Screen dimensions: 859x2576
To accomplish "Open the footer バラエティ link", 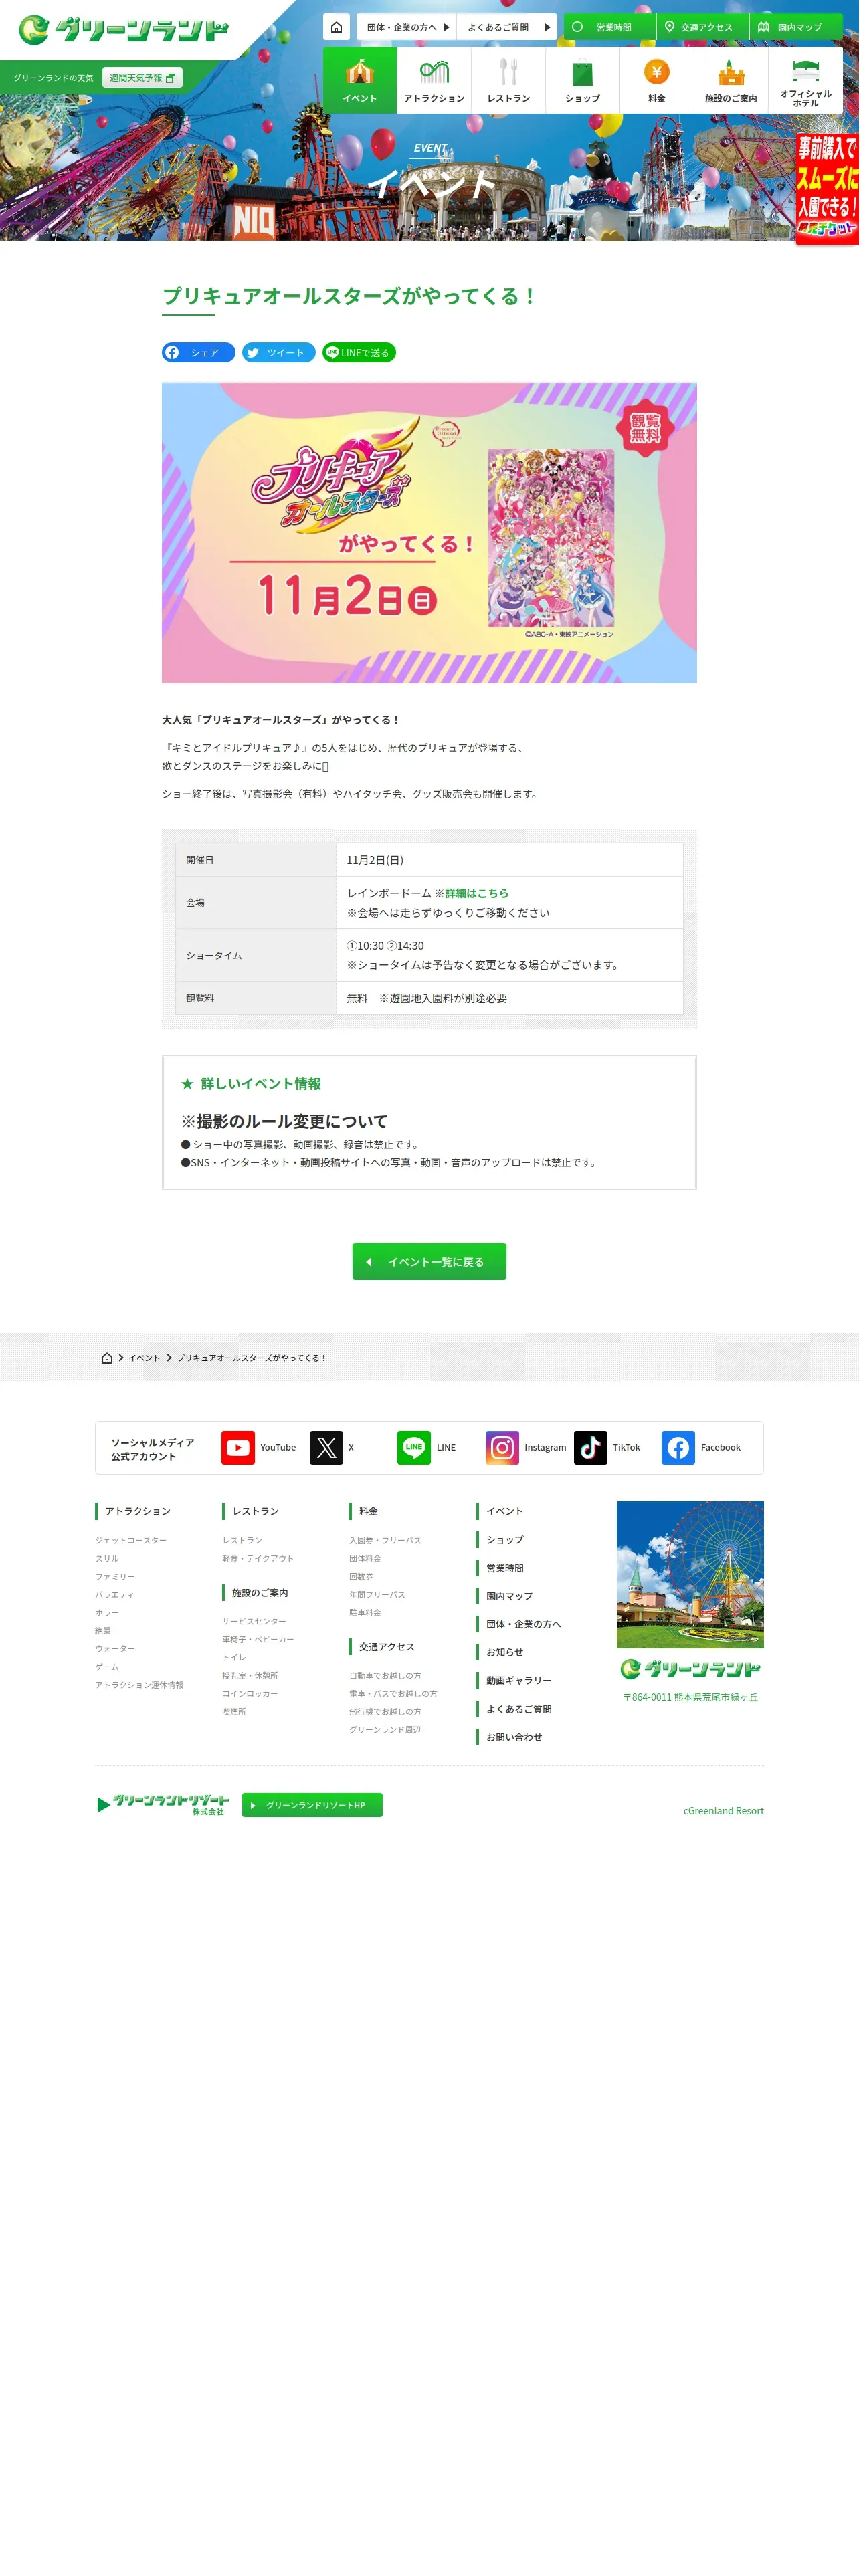I will (x=114, y=1595).
